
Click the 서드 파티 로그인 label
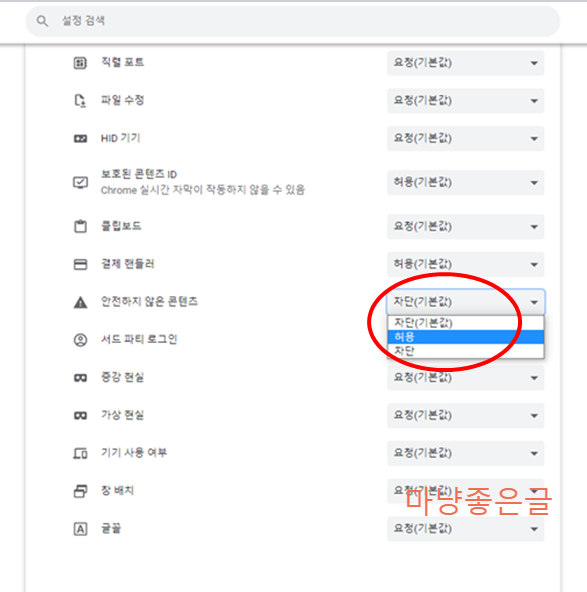tap(139, 339)
